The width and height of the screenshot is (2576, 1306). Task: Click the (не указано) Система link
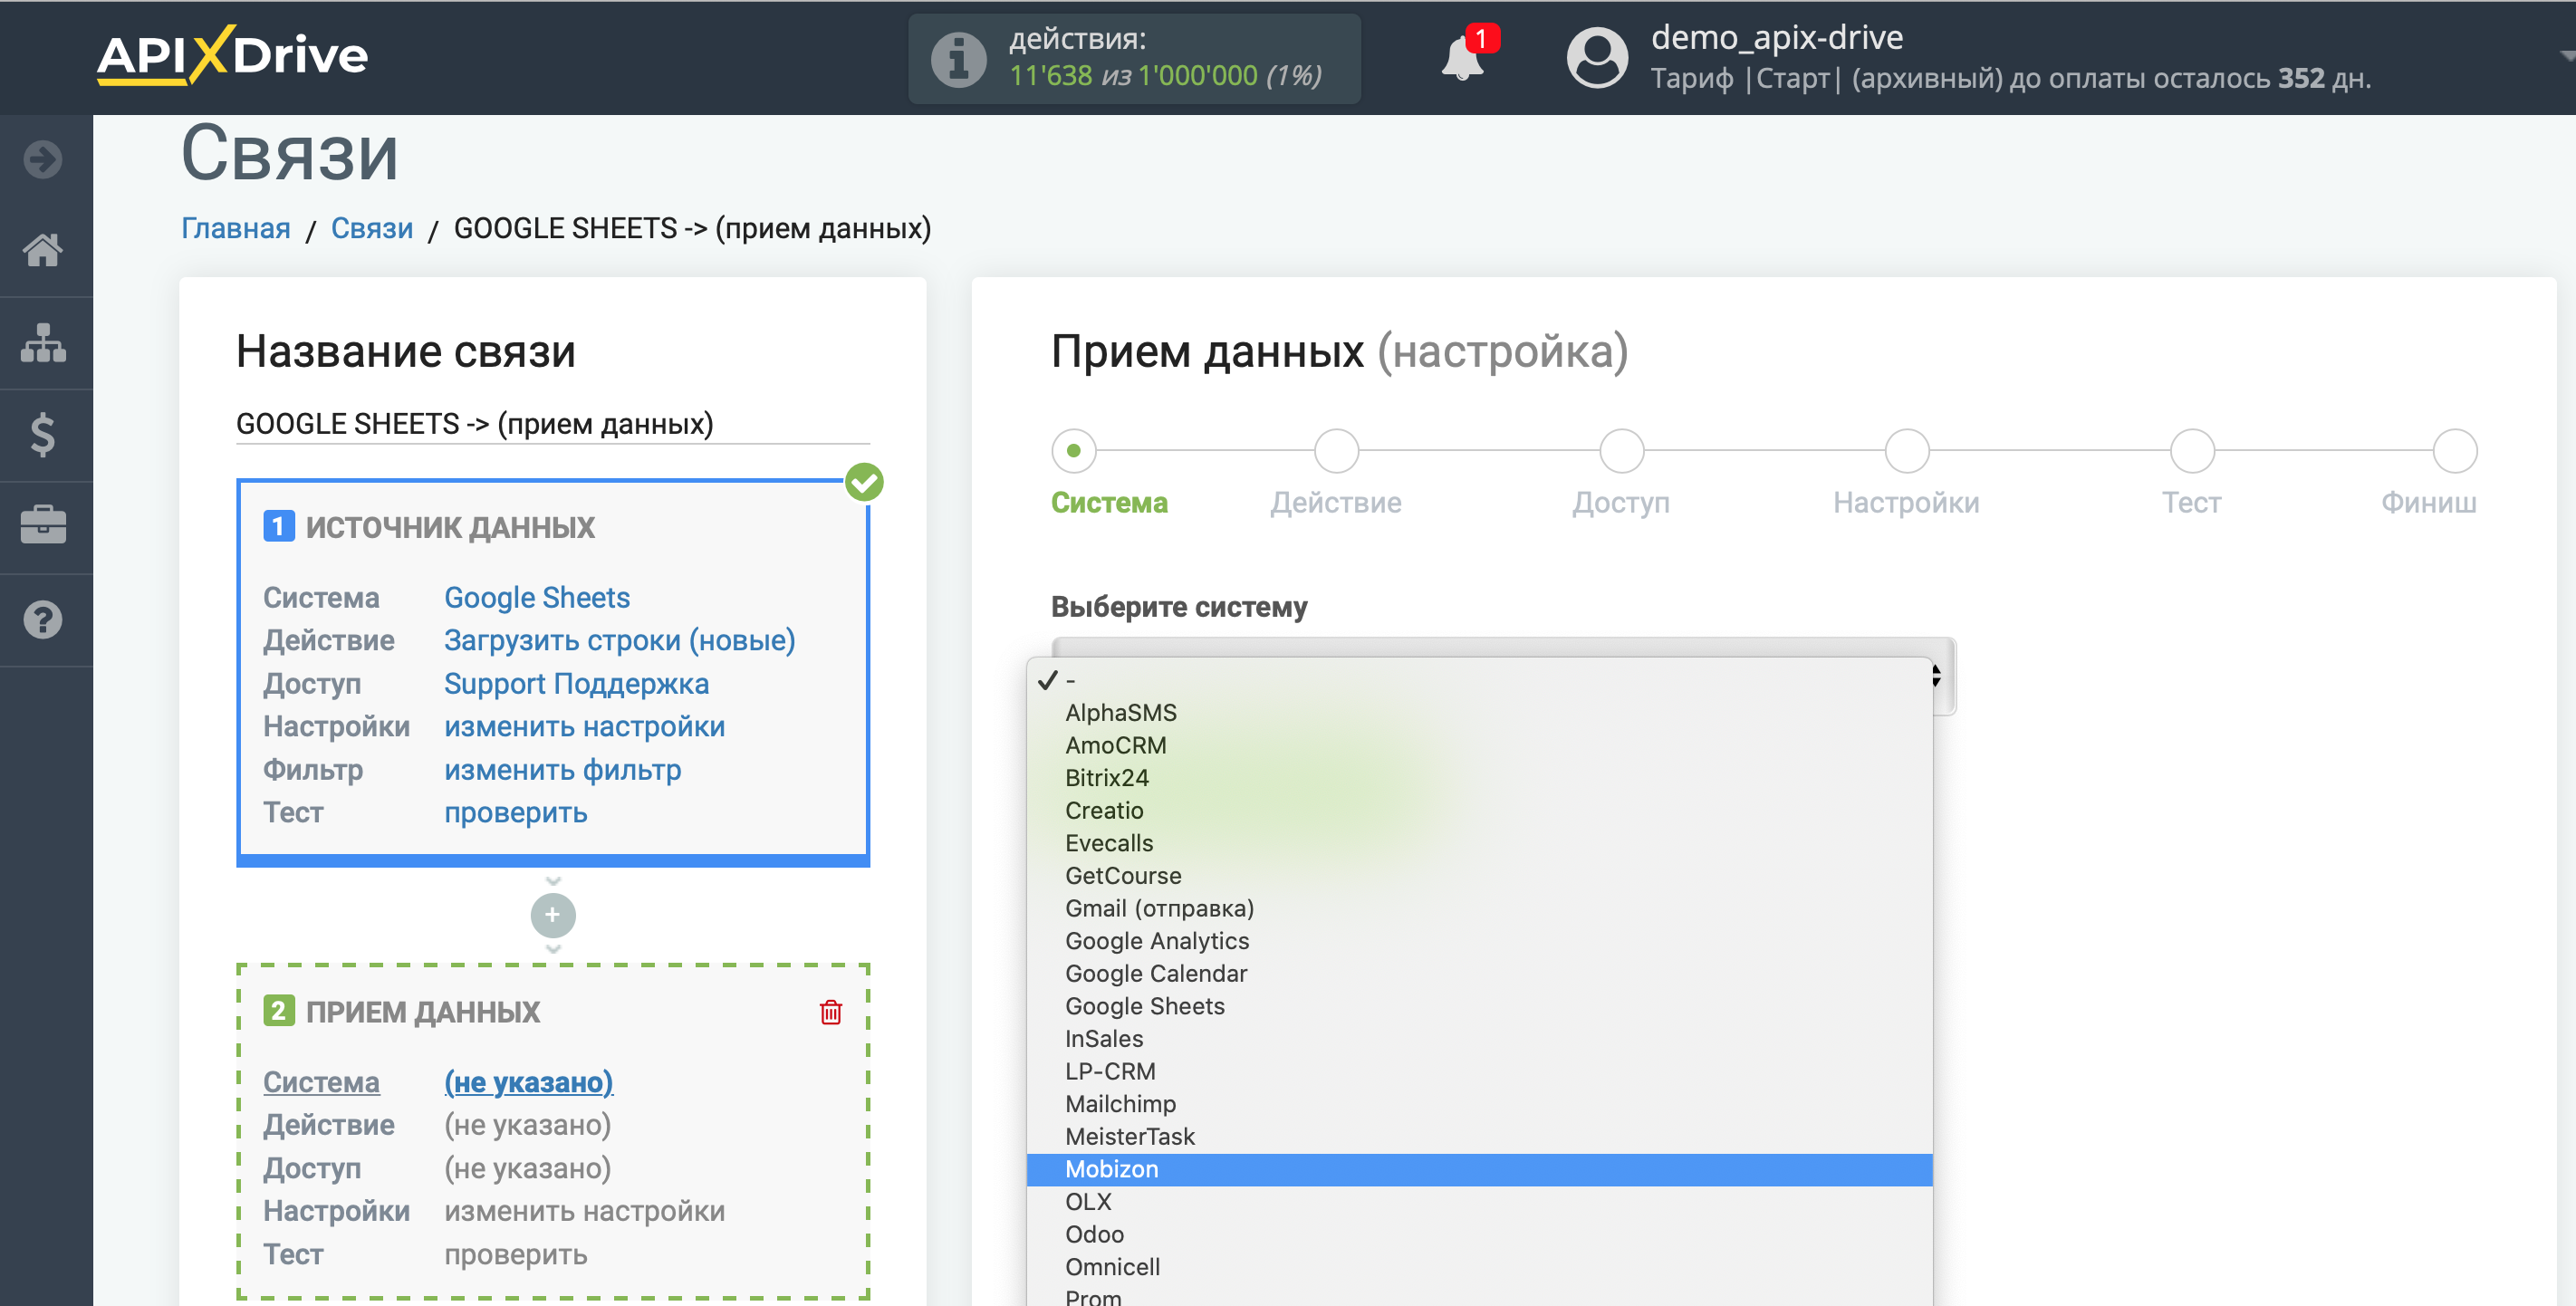529,1082
